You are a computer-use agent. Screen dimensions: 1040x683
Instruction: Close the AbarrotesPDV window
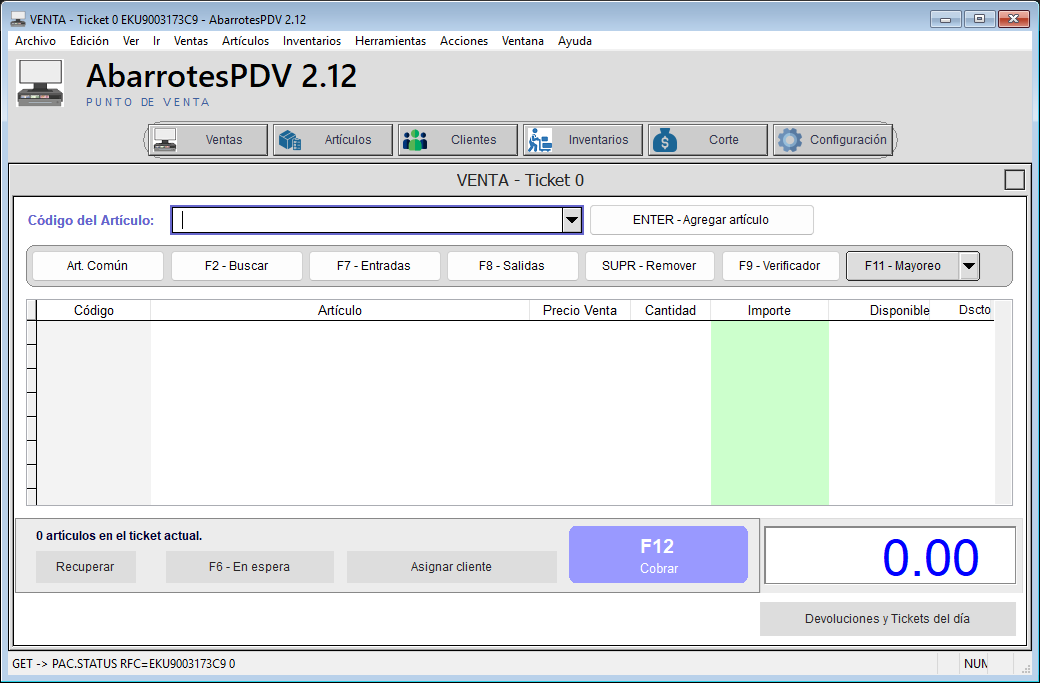pyautogui.click(x=1013, y=19)
